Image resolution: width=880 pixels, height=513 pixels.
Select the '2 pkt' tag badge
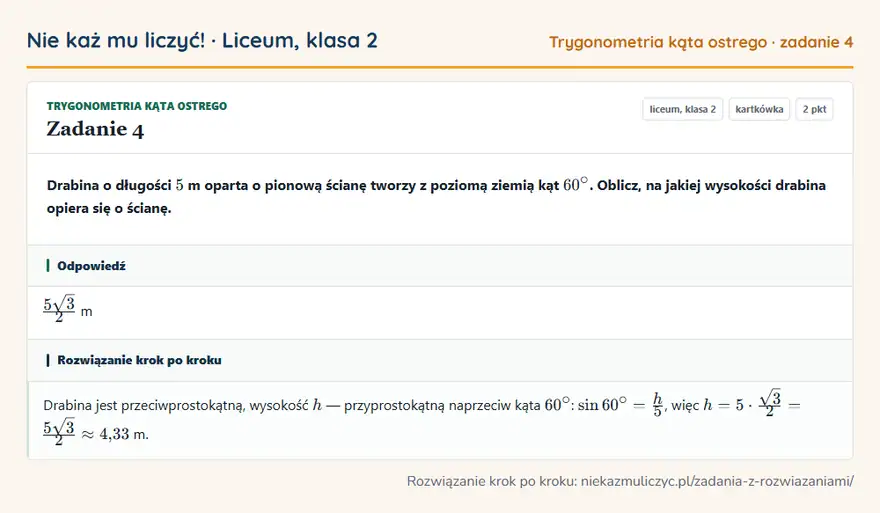pos(814,109)
